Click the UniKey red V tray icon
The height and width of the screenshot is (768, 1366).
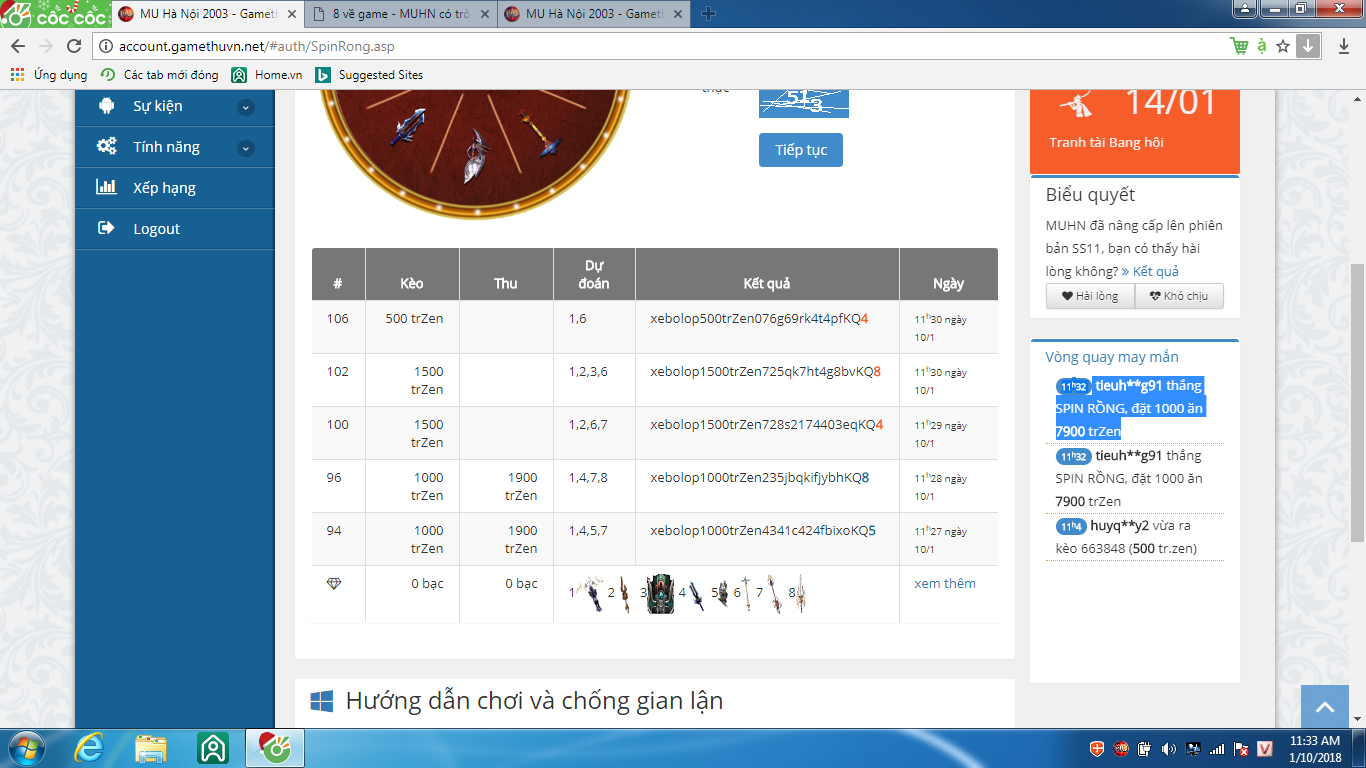tap(1265, 748)
